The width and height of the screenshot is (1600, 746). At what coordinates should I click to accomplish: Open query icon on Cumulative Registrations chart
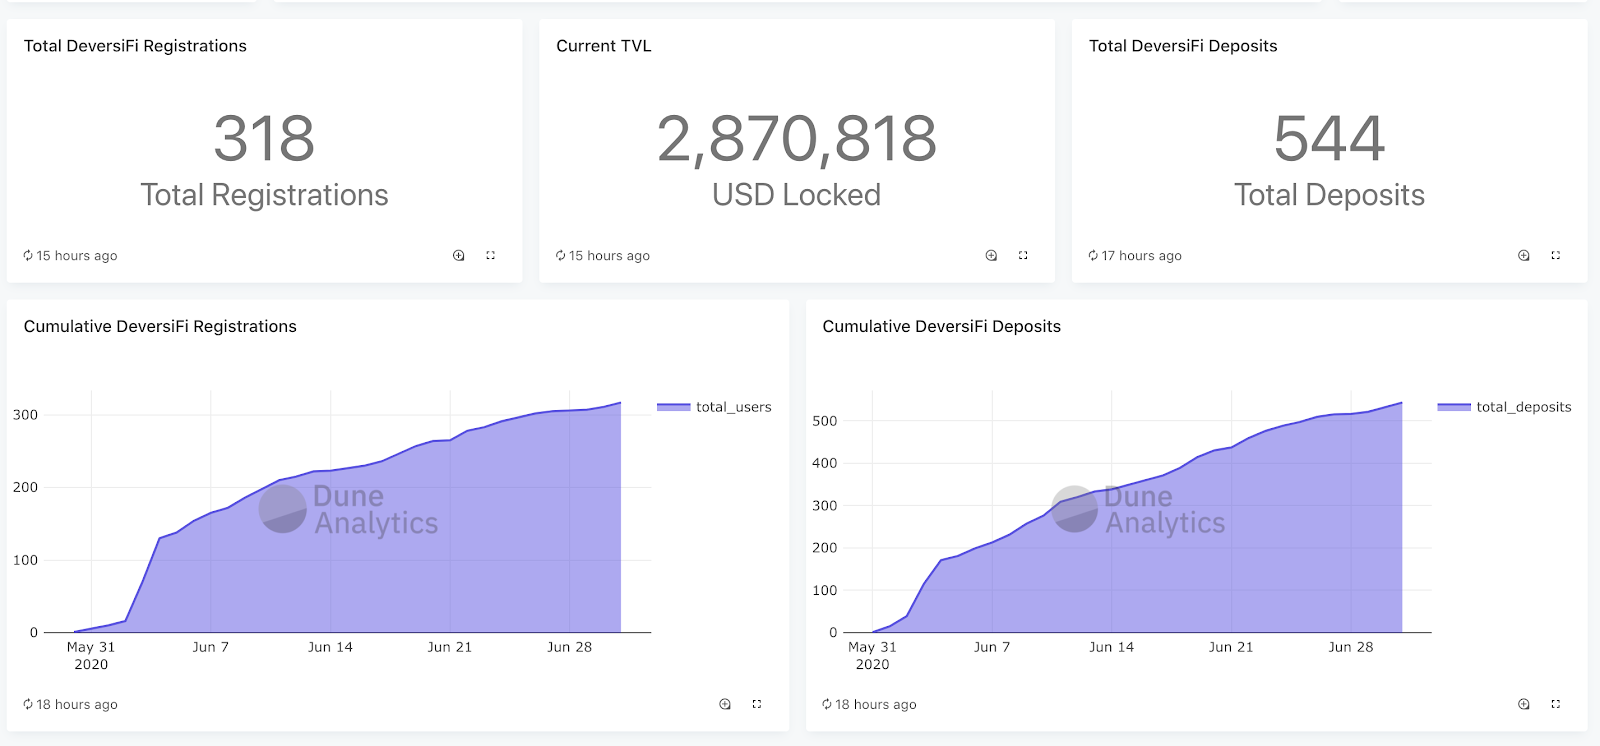tap(725, 704)
